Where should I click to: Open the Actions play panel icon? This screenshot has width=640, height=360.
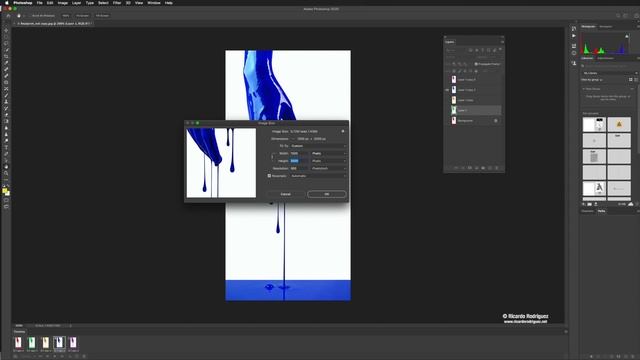pyautogui.click(x=574, y=36)
